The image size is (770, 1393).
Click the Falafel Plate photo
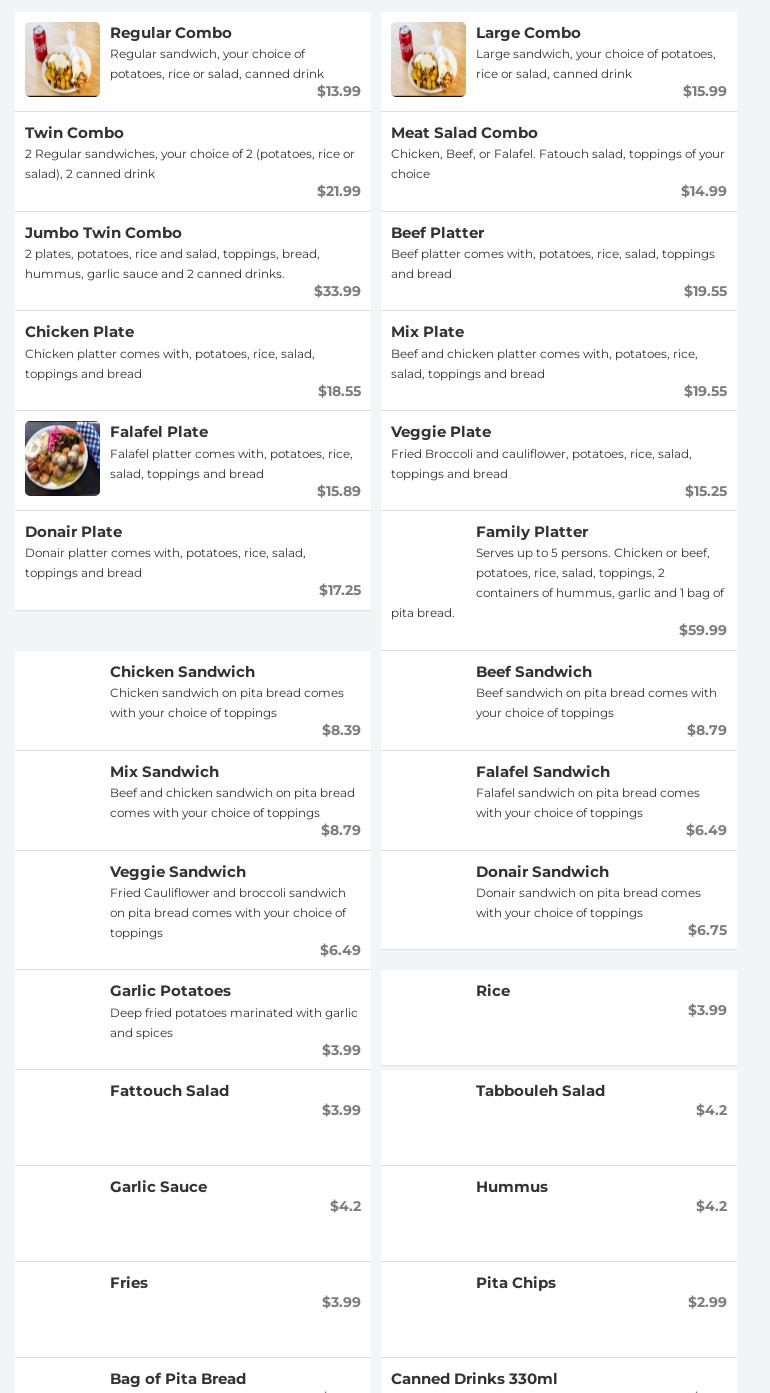[x=62, y=458]
